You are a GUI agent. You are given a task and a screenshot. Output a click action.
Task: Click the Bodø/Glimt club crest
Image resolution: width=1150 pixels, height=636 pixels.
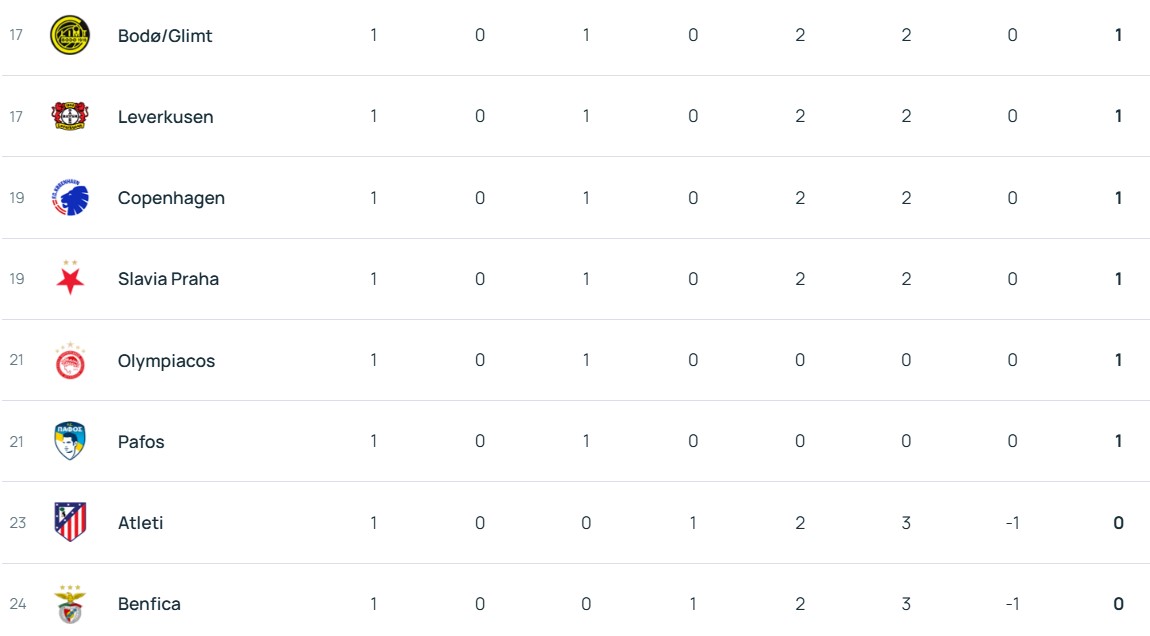(70, 36)
